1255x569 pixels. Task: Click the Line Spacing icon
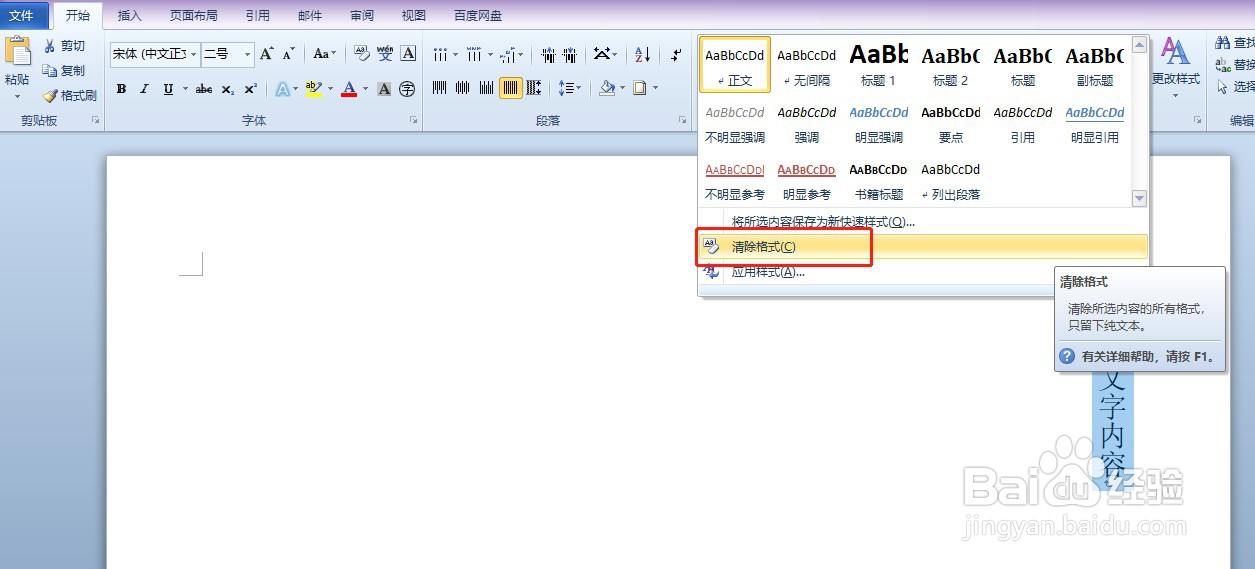pyautogui.click(x=566, y=88)
